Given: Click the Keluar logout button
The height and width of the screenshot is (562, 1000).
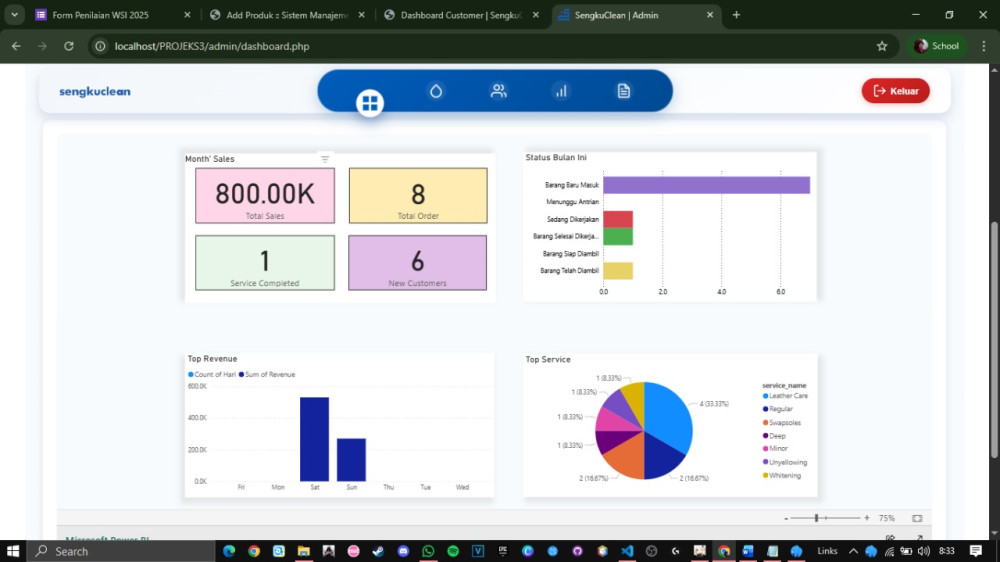Looking at the screenshot, I should click(x=895, y=91).
